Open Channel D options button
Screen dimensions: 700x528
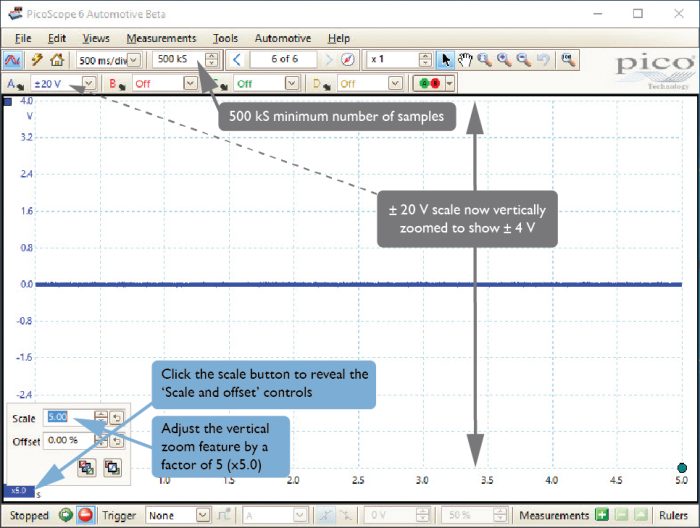[322, 84]
